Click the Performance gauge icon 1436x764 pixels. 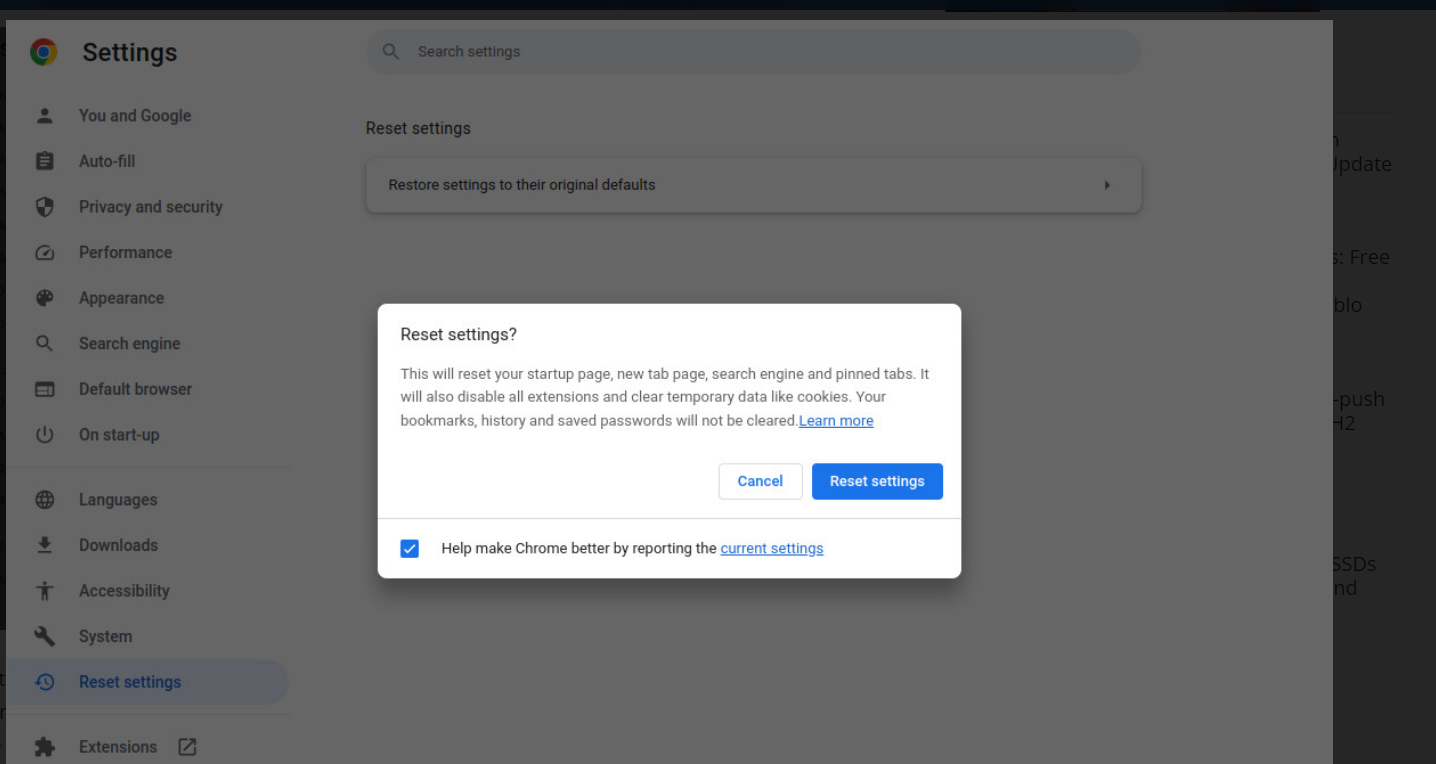tap(44, 253)
